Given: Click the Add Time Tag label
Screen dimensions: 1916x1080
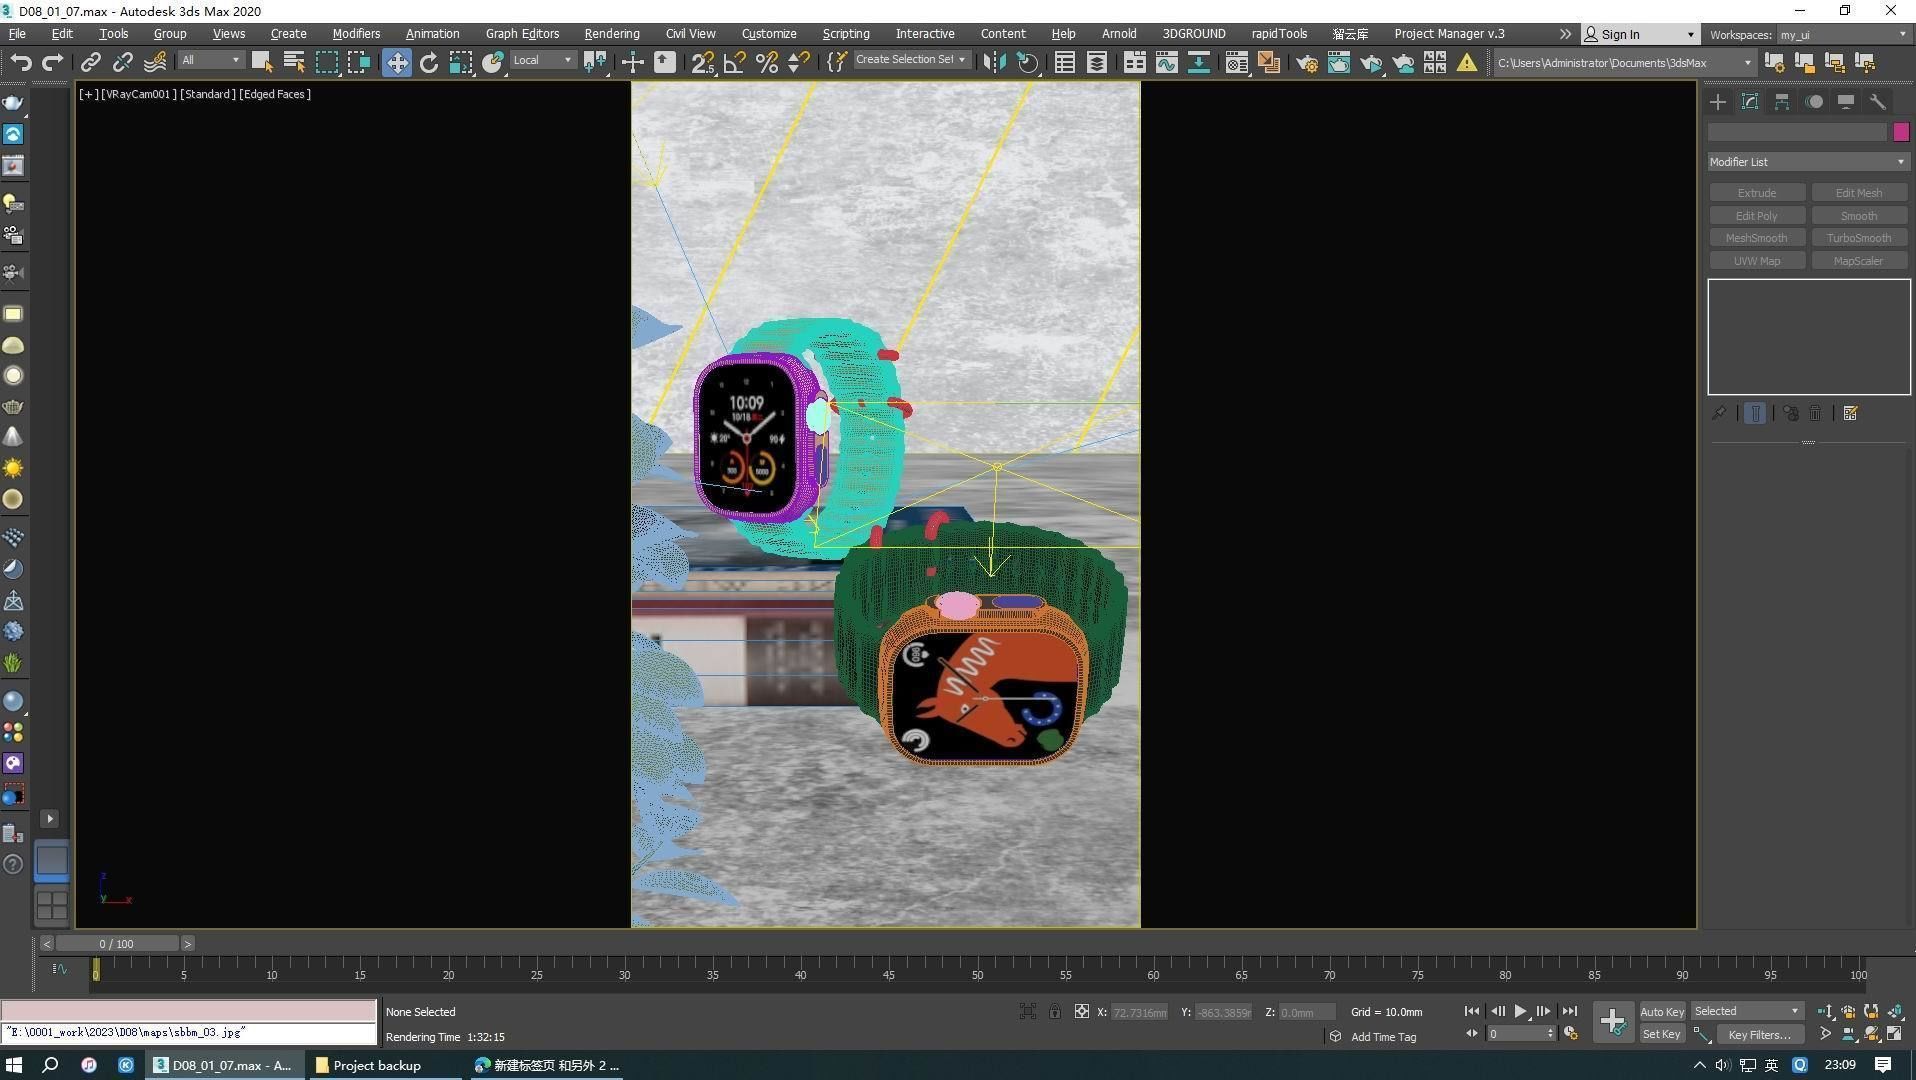Looking at the screenshot, I should tap(1383, 1037).
